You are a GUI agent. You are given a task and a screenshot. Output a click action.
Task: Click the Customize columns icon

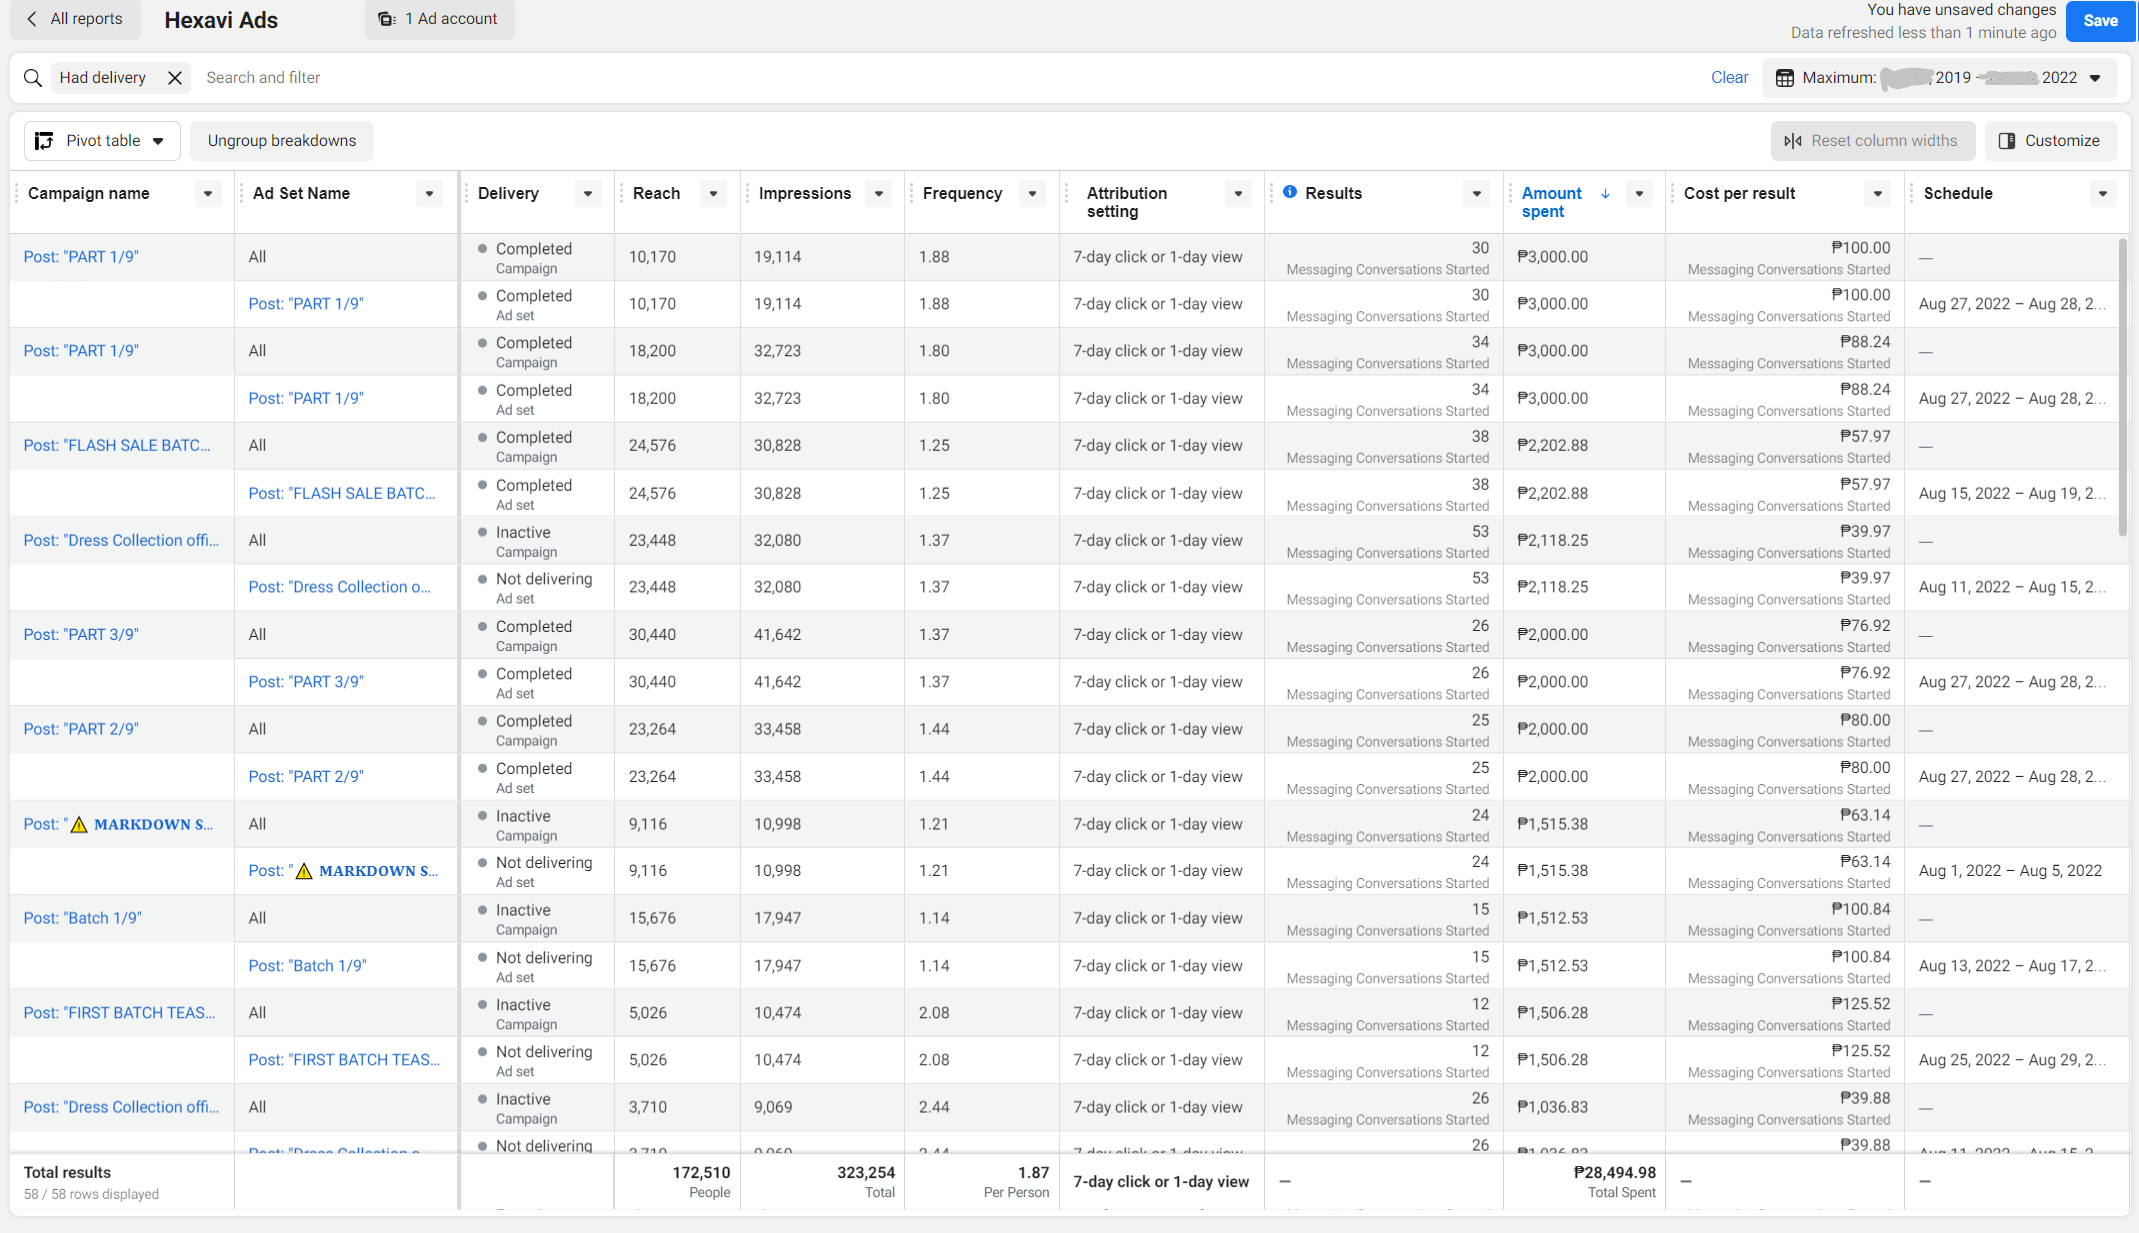pos(2006,141)
